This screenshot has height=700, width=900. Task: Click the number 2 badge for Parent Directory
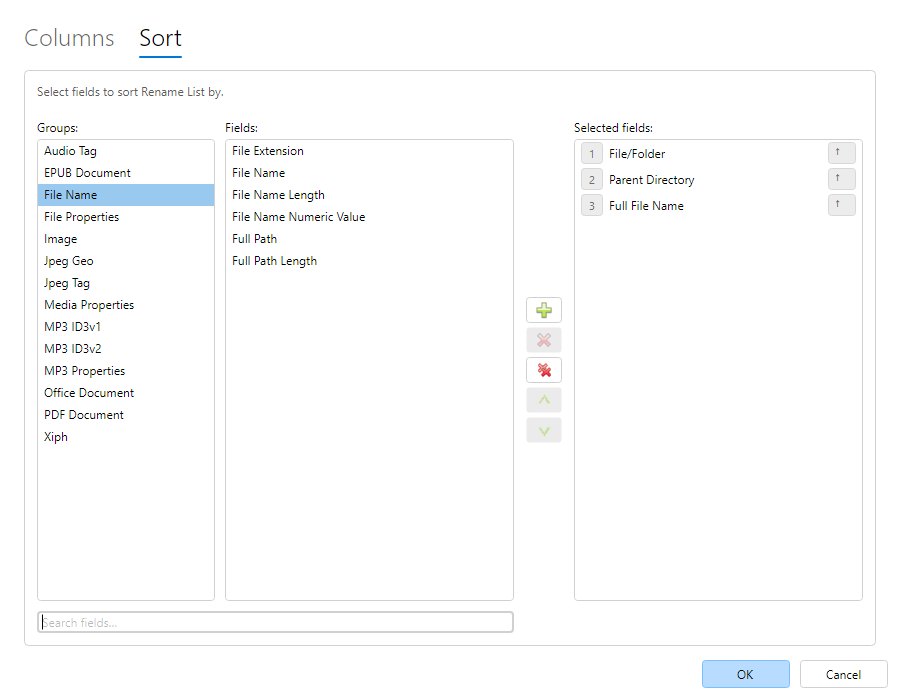(591, 180)
